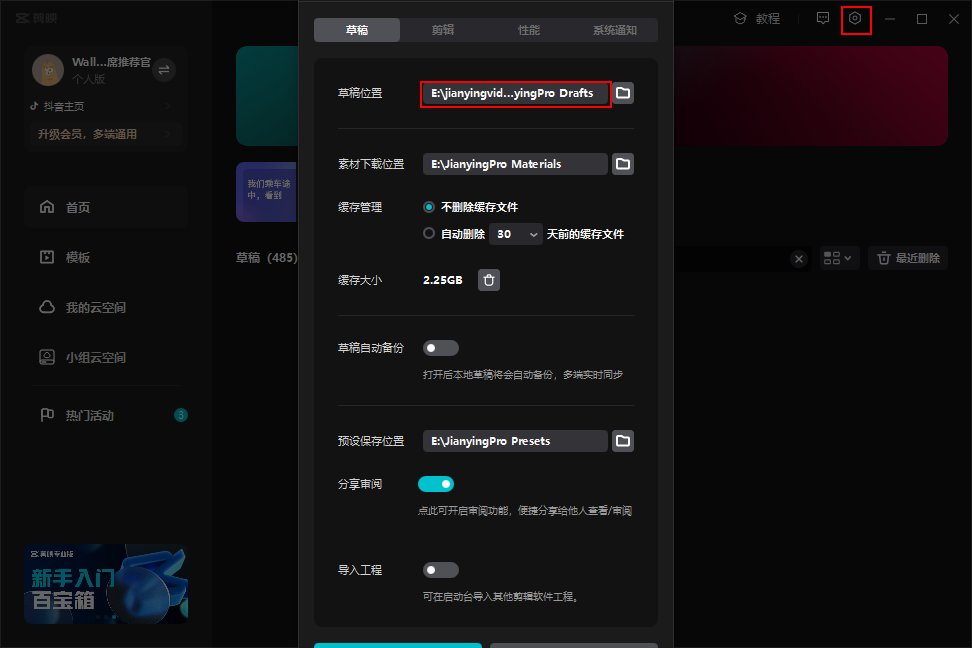Click the 最近删除 button
The image size is (972, 648).
(x=906, y=258)
